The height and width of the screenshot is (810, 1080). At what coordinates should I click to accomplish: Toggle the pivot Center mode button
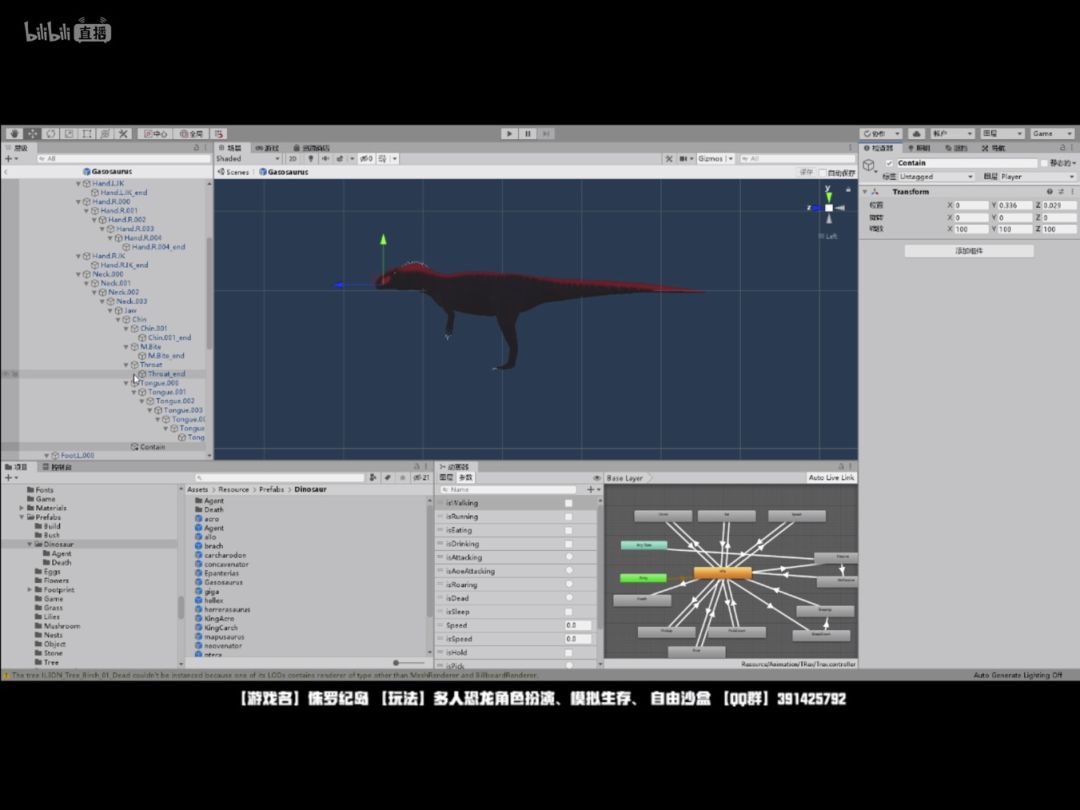tap(155, 134)
